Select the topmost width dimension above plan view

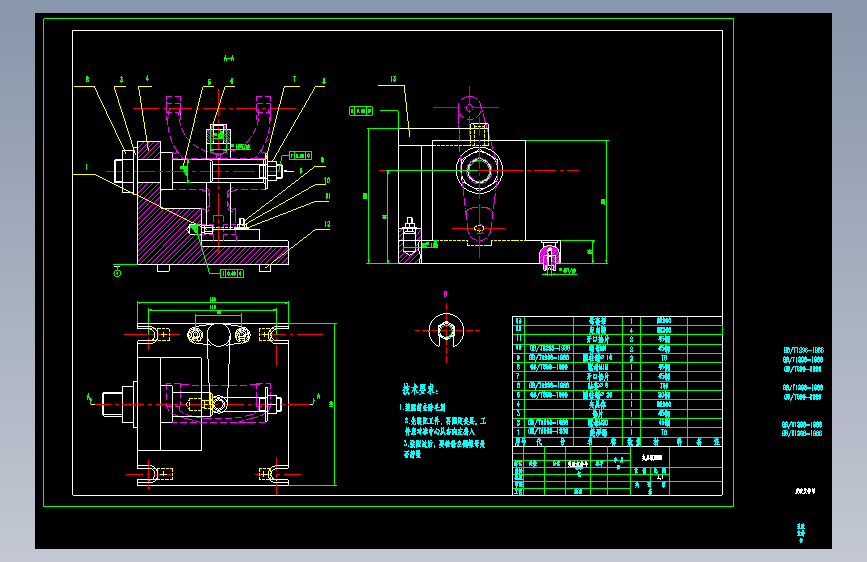point(213,302)
